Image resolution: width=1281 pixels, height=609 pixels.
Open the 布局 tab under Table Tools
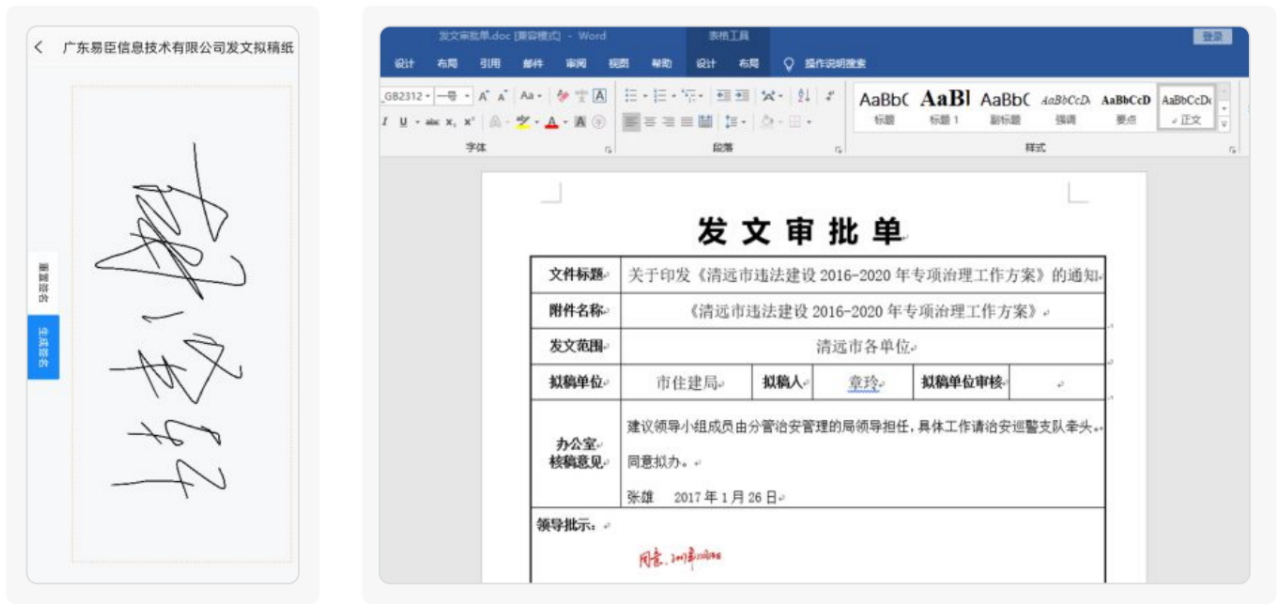click(x=749, y=63)
